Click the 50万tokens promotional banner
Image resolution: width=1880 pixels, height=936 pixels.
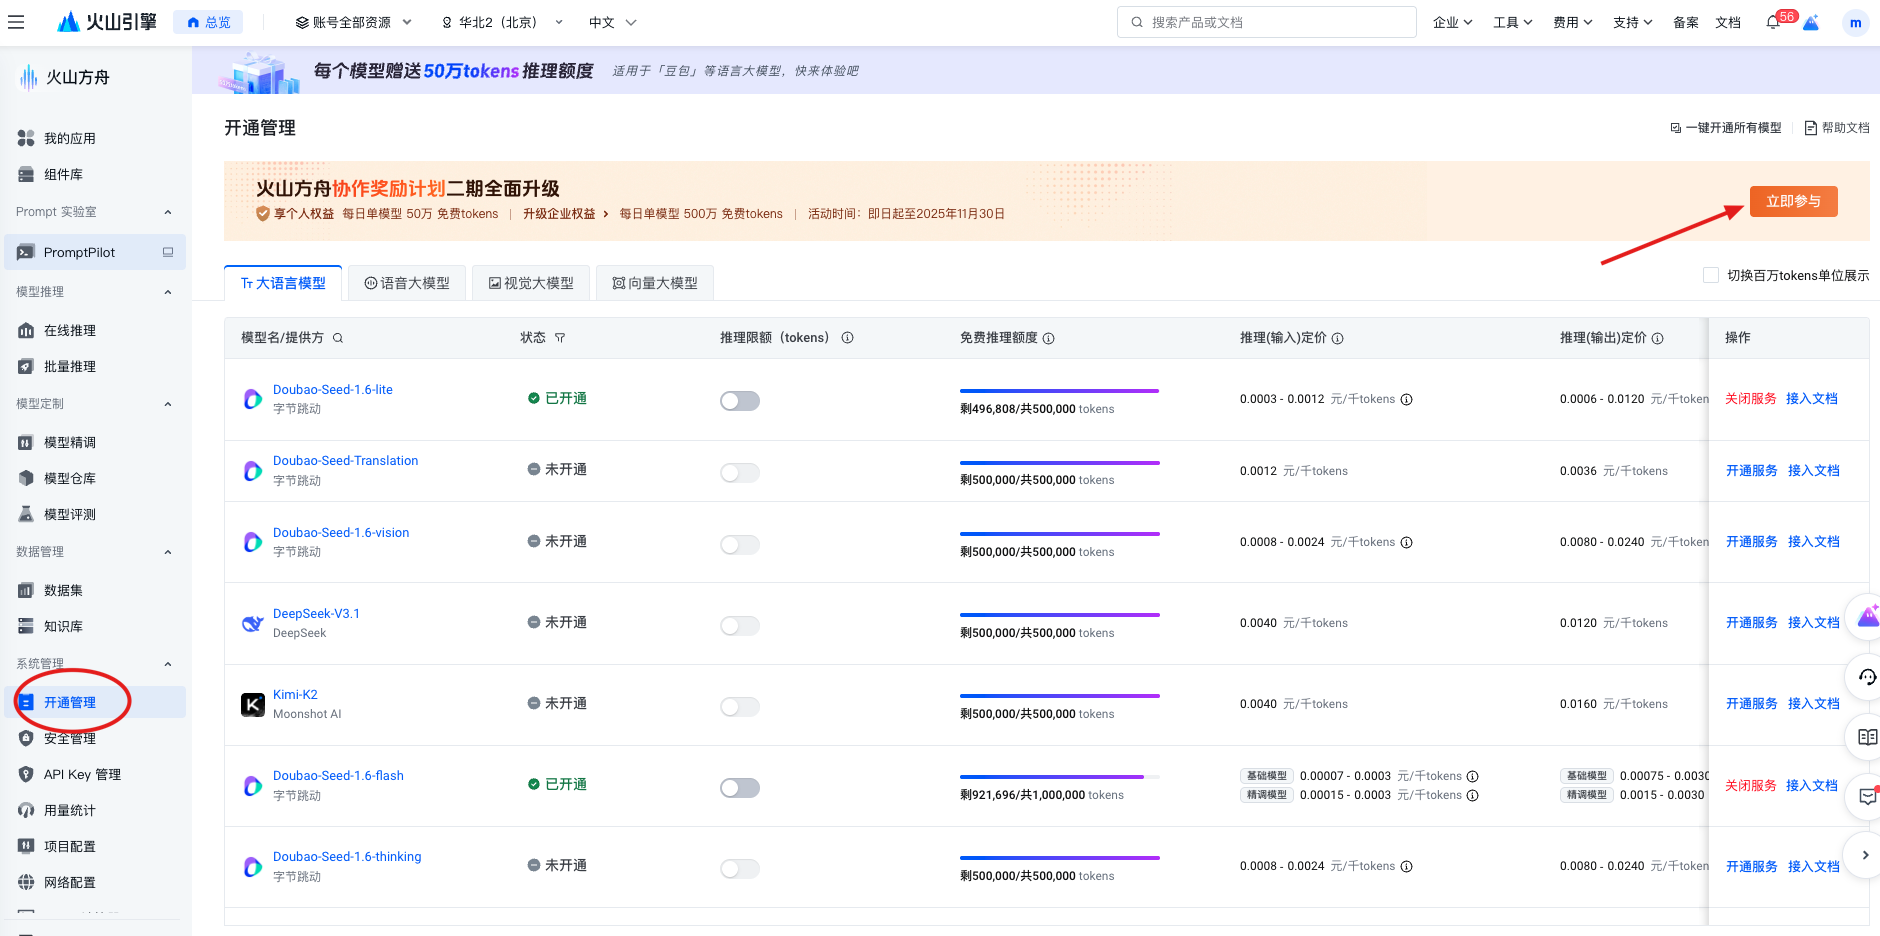click(1036, 70)
